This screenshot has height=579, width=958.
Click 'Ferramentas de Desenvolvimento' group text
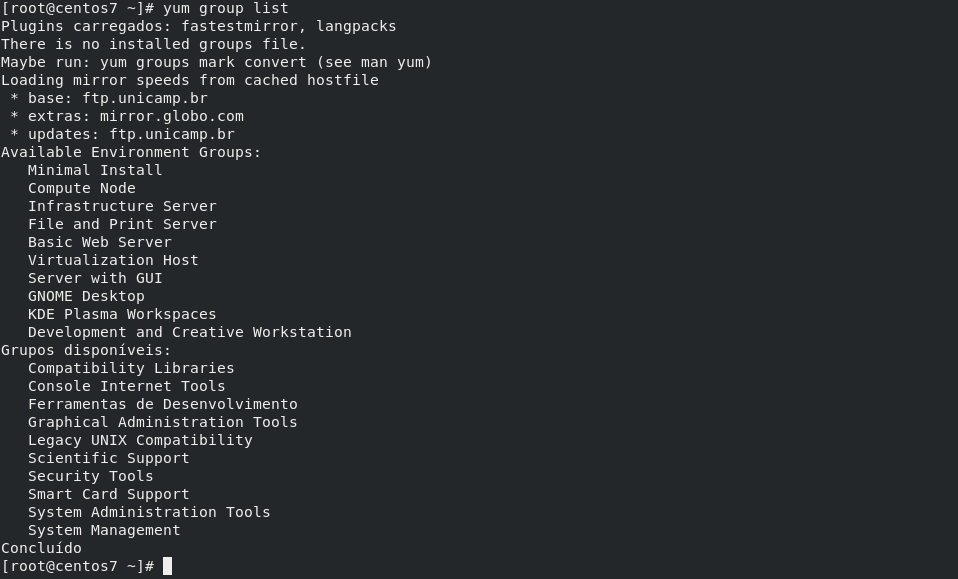pos(163,404)
